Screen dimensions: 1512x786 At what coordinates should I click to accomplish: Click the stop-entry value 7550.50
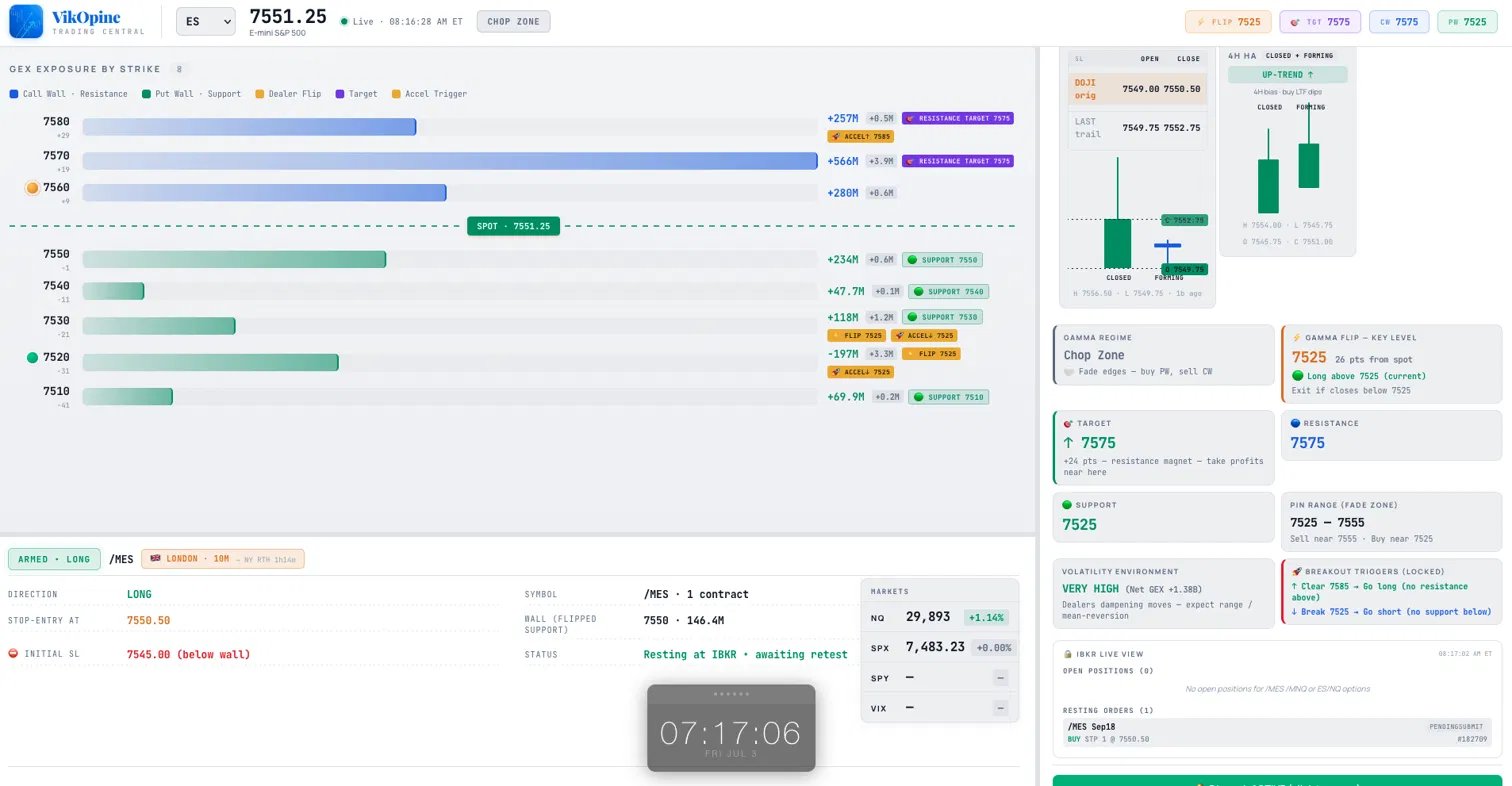[x=148, y=620]
